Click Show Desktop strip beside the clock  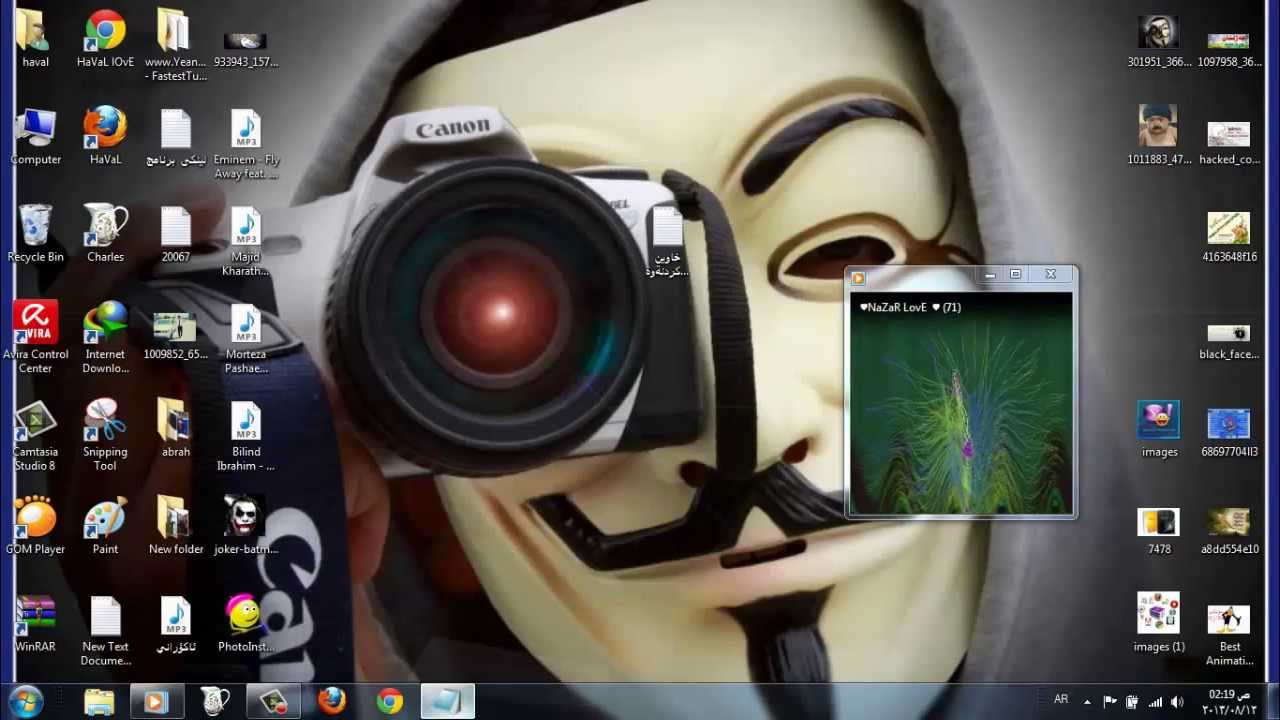(1272, 701)
